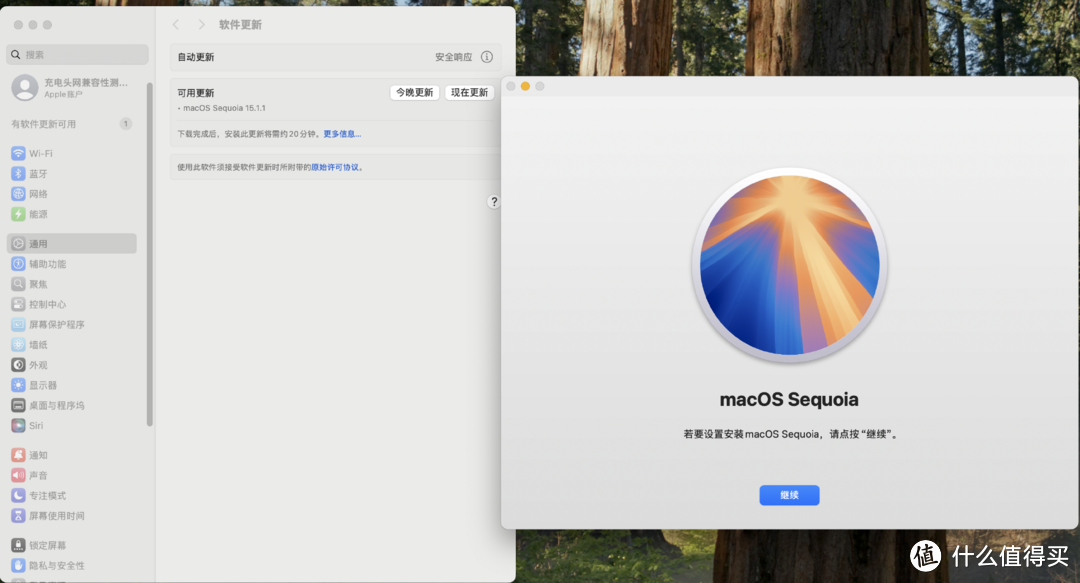Open the Siri icon in sidebar
The width and height of the screenshot is (1080, 583).
point(19,425)
